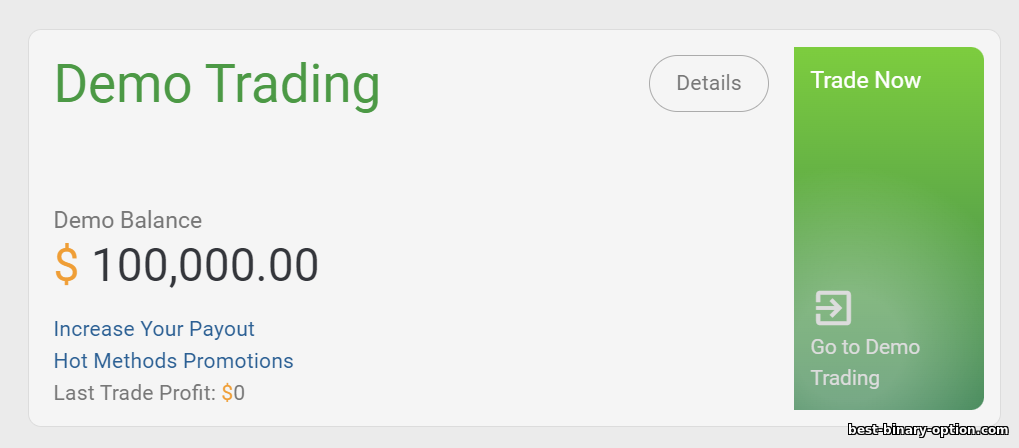Follow the Hot Methods Promotions link
Viewport: 1019px width, 448px height.
pyautogui.click(x=173, y=361)
